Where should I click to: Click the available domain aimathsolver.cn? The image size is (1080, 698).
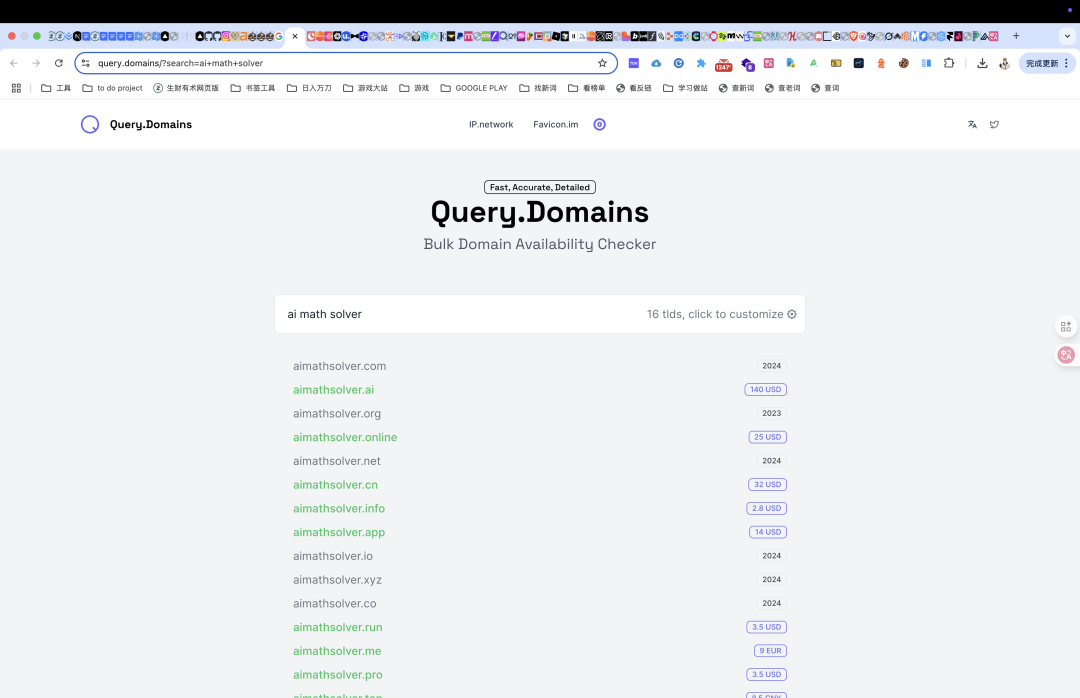[335, 485]
